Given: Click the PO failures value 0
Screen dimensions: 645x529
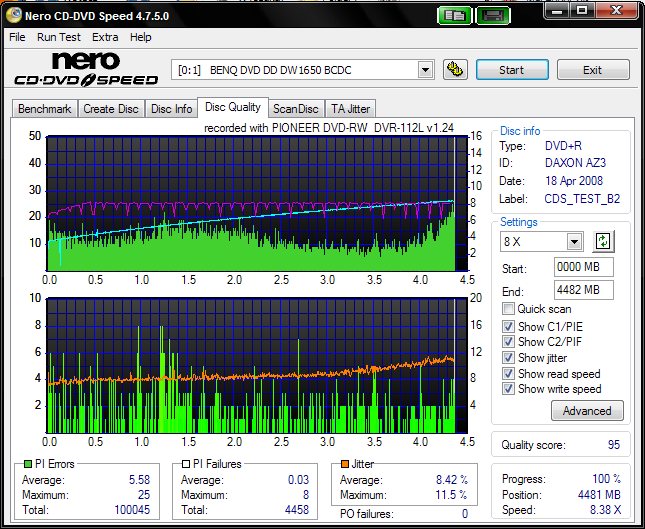Looking at the screenshot, I should coord(465,514).
